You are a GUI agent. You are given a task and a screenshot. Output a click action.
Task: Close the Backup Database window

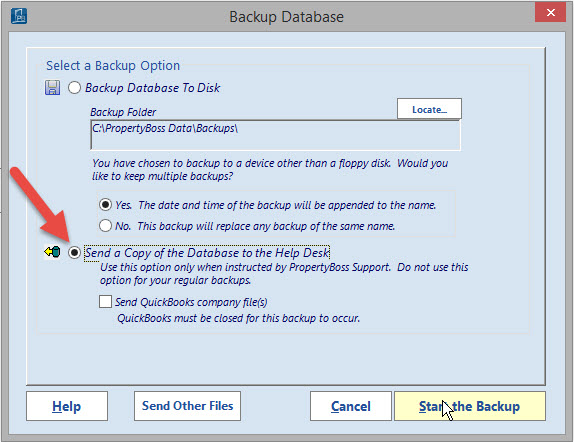[x=550, y=13]
